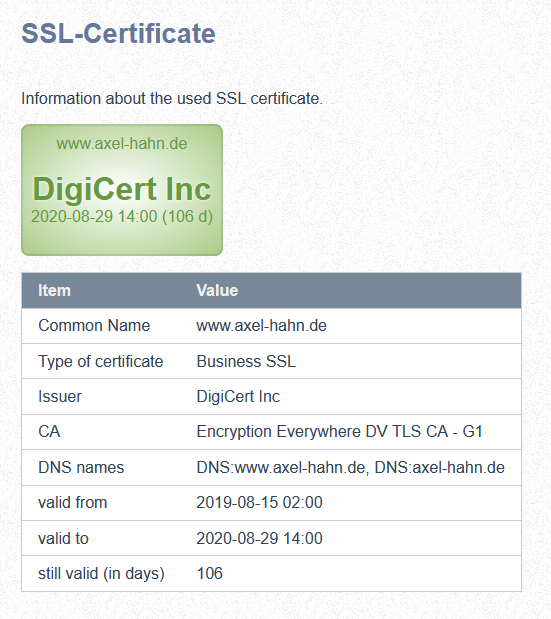Click the Issuer value 'DigiCert Inc' in table
551x619 pixels.
[238, 396]
